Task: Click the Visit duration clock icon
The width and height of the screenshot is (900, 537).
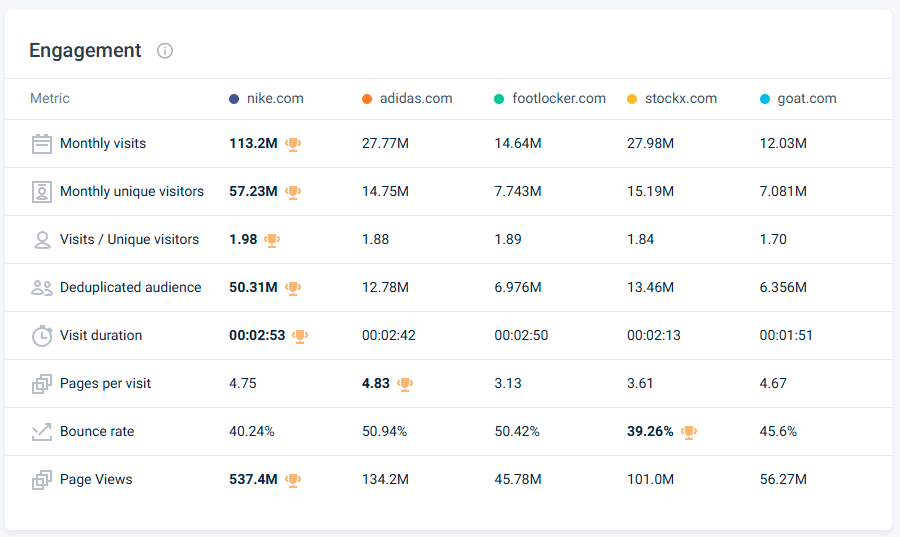Action: 41,336
